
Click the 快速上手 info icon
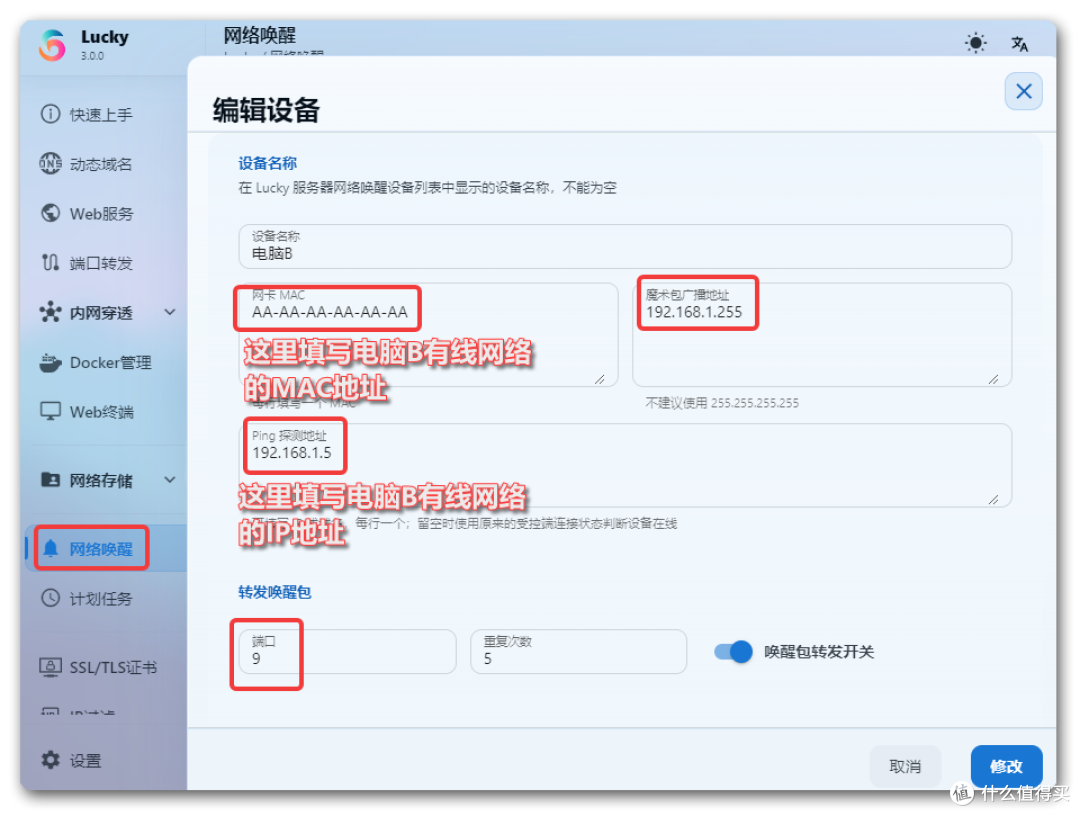tap(50, 114)
